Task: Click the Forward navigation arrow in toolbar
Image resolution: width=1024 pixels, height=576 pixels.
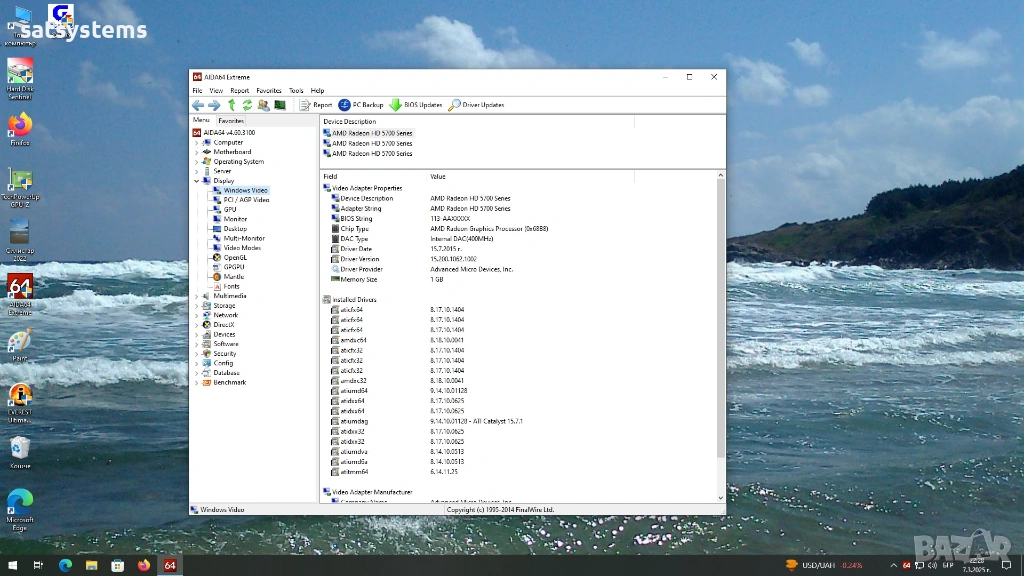Action: pyautogui.click(x=213, y=105)
